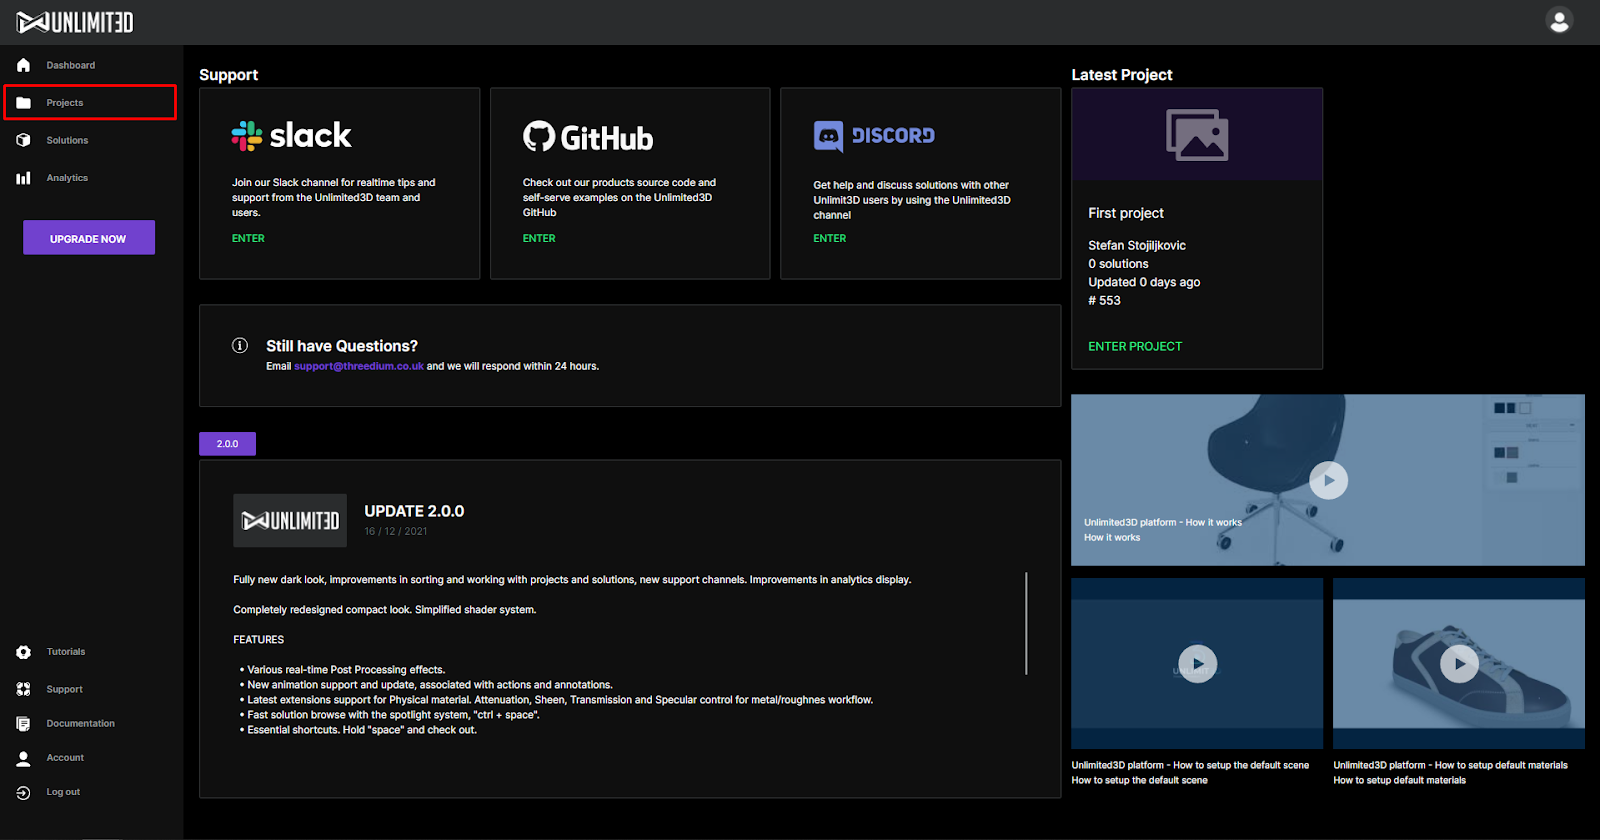
Task: Click ENTER under the Discord card
Action: coord(830,238)
